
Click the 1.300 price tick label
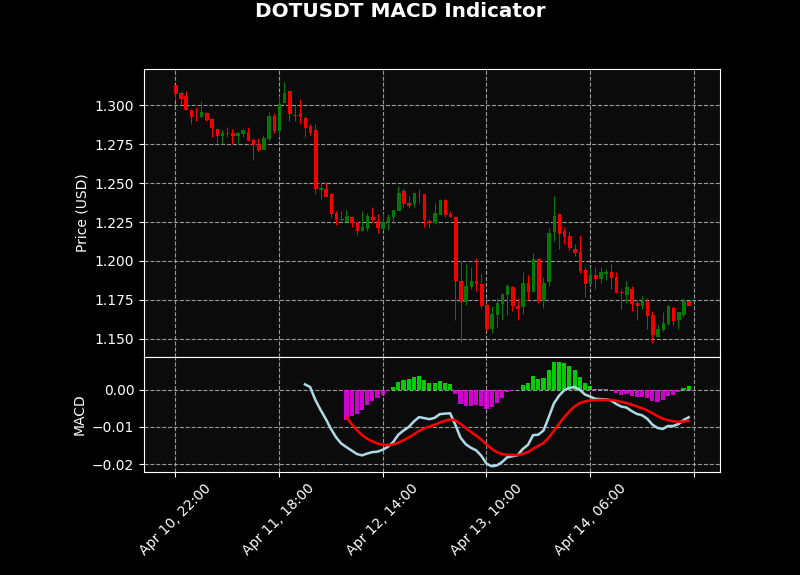click(114, 106)
